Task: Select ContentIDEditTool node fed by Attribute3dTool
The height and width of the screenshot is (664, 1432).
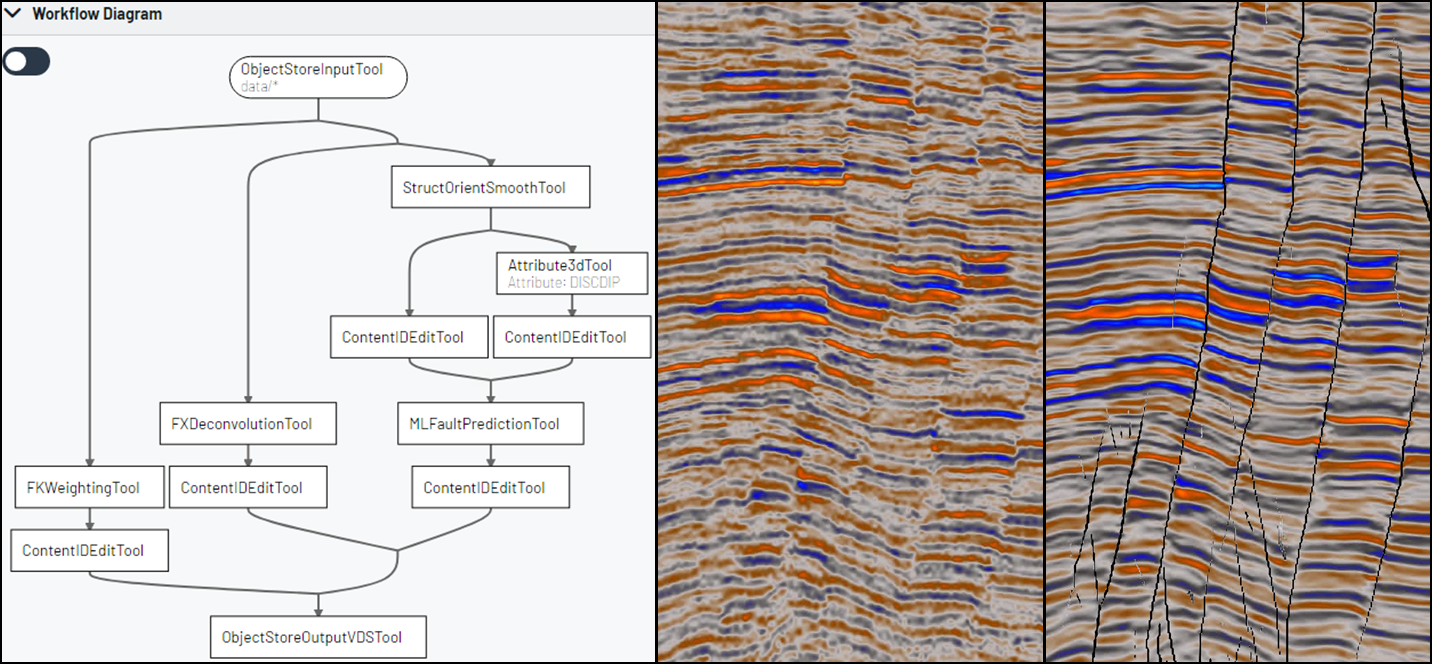Action: (x=572, y=337)
